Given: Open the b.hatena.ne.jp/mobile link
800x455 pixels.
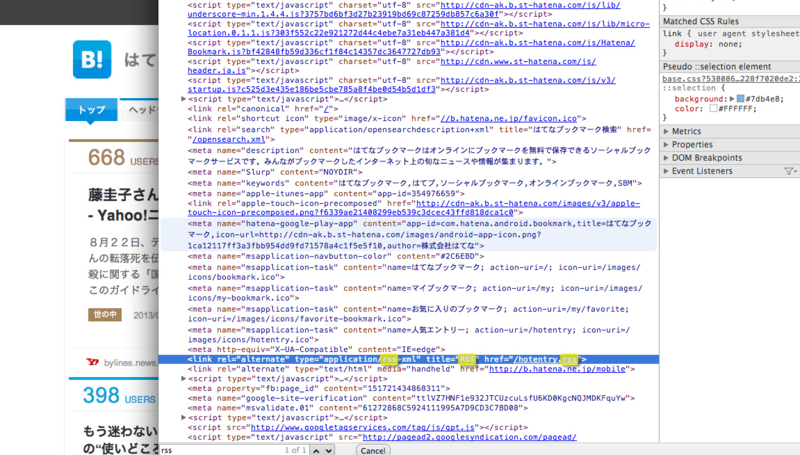Looking at the screenshot, I should (x=557, y=369).
